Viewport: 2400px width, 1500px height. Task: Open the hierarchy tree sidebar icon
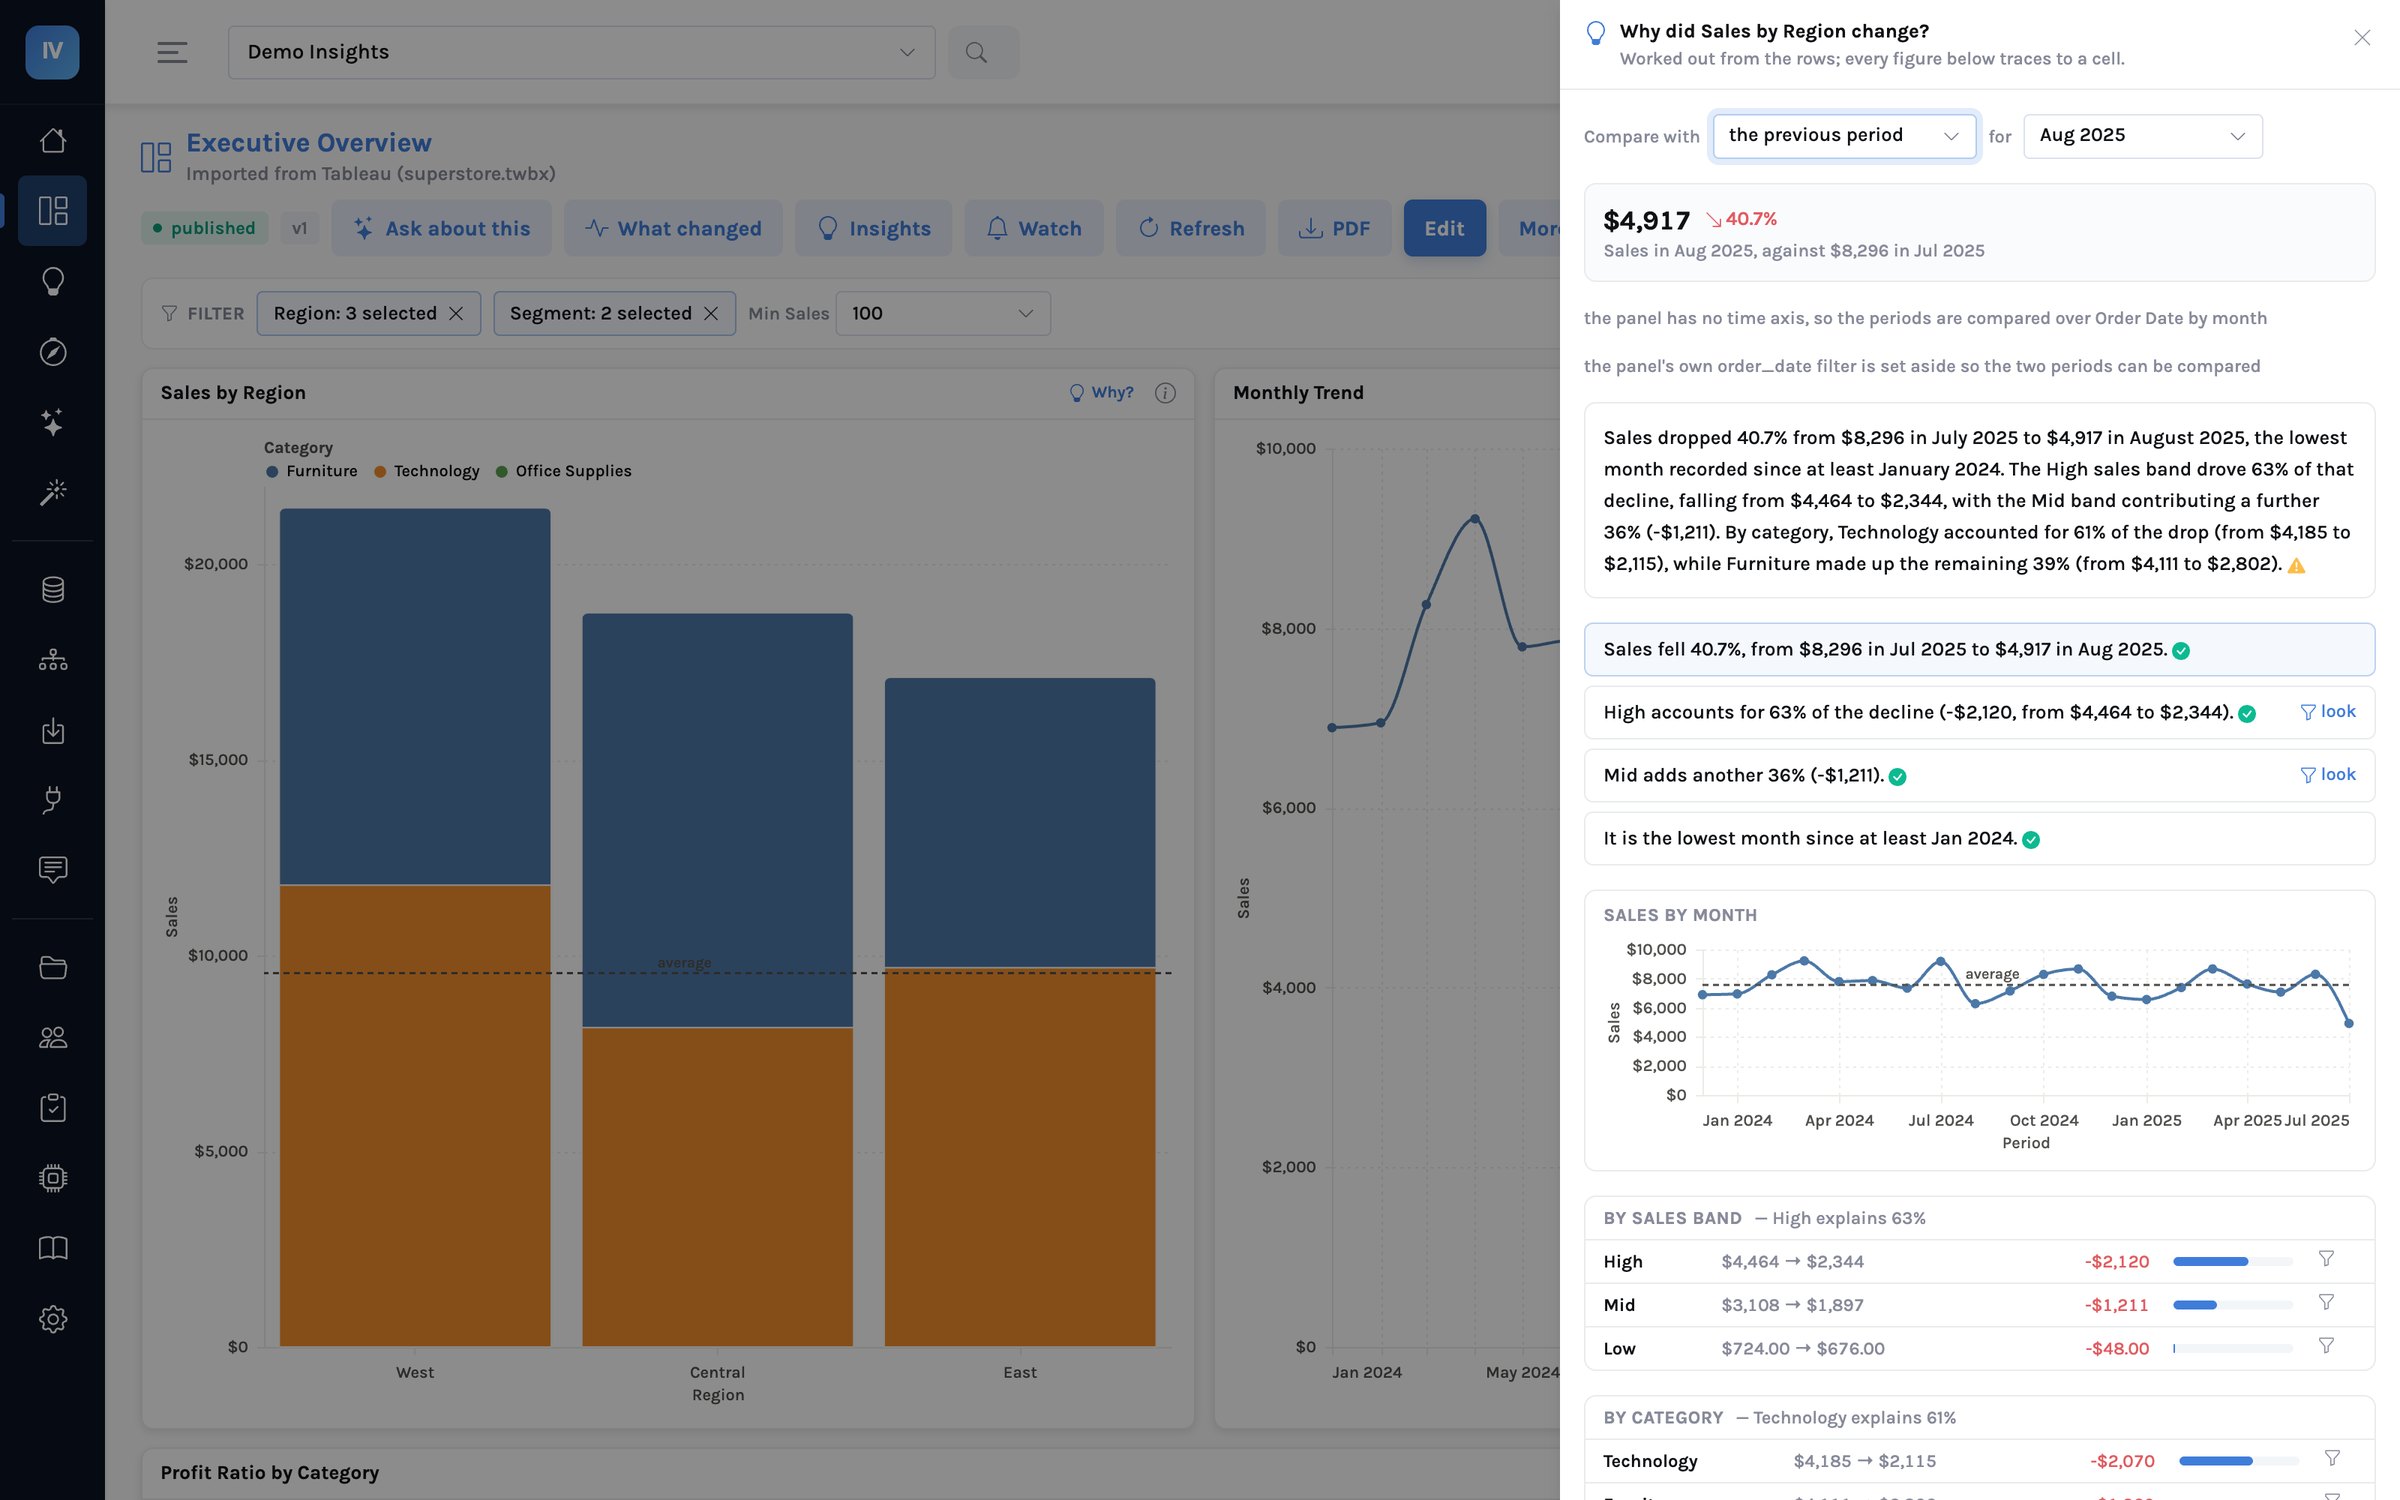pyautogui.click(x=53, y=660)
